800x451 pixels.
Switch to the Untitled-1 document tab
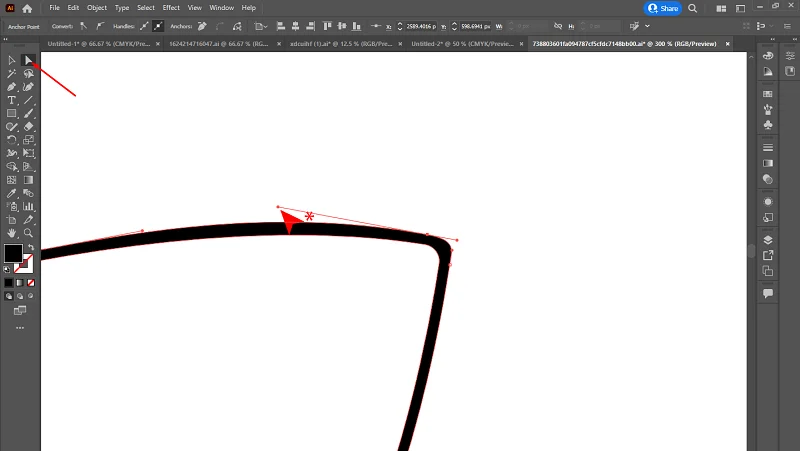99,44
